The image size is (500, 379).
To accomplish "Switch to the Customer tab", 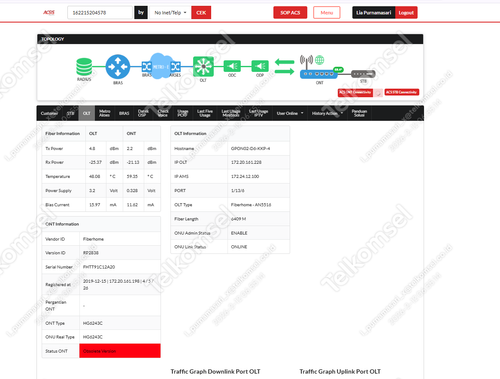I will pos(49,113).
